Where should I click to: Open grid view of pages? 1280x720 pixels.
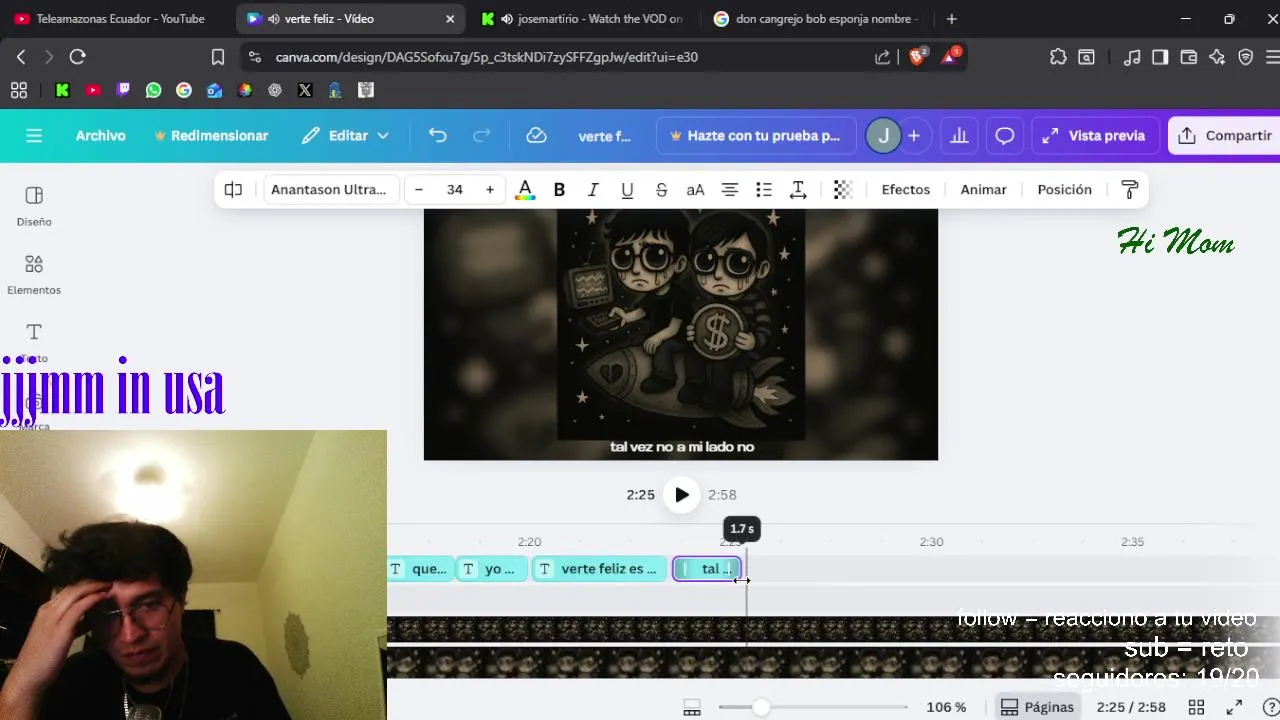coord(1196,708)
